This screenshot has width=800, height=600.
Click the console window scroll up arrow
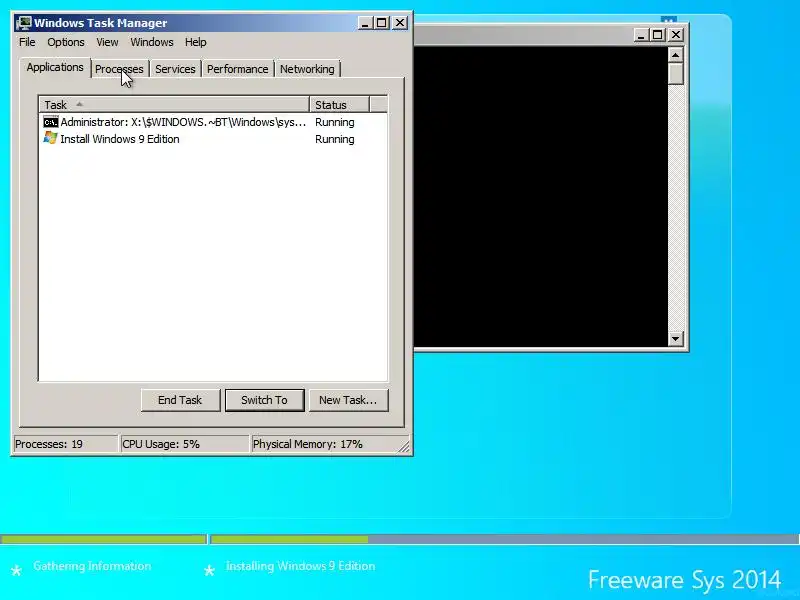click(676, 55)
